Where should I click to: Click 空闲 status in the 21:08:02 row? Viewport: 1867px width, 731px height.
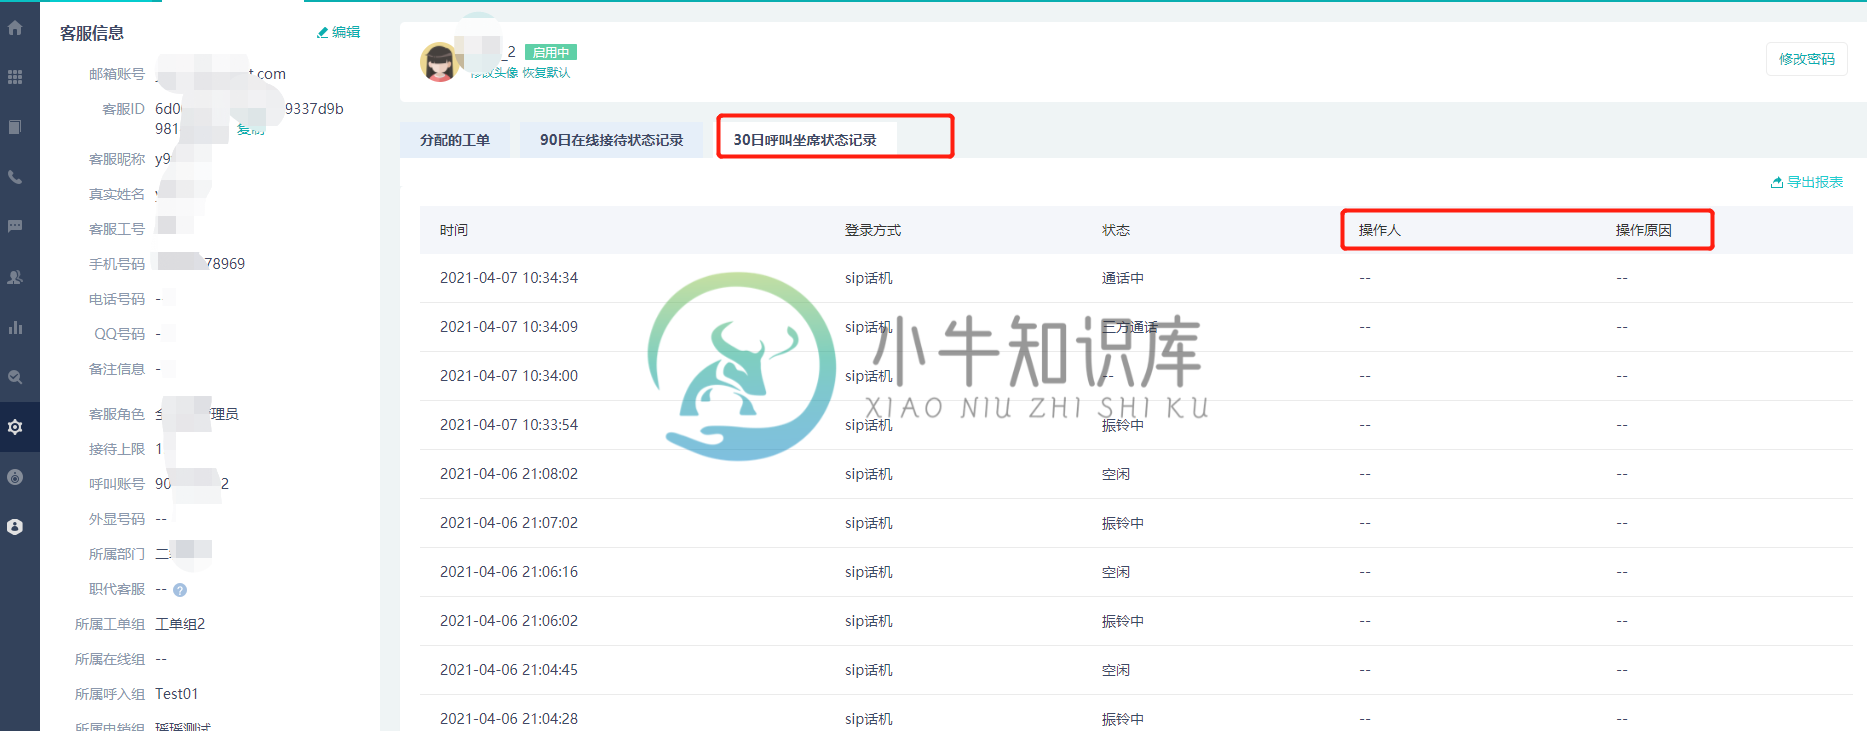(x=1116, y=474)
